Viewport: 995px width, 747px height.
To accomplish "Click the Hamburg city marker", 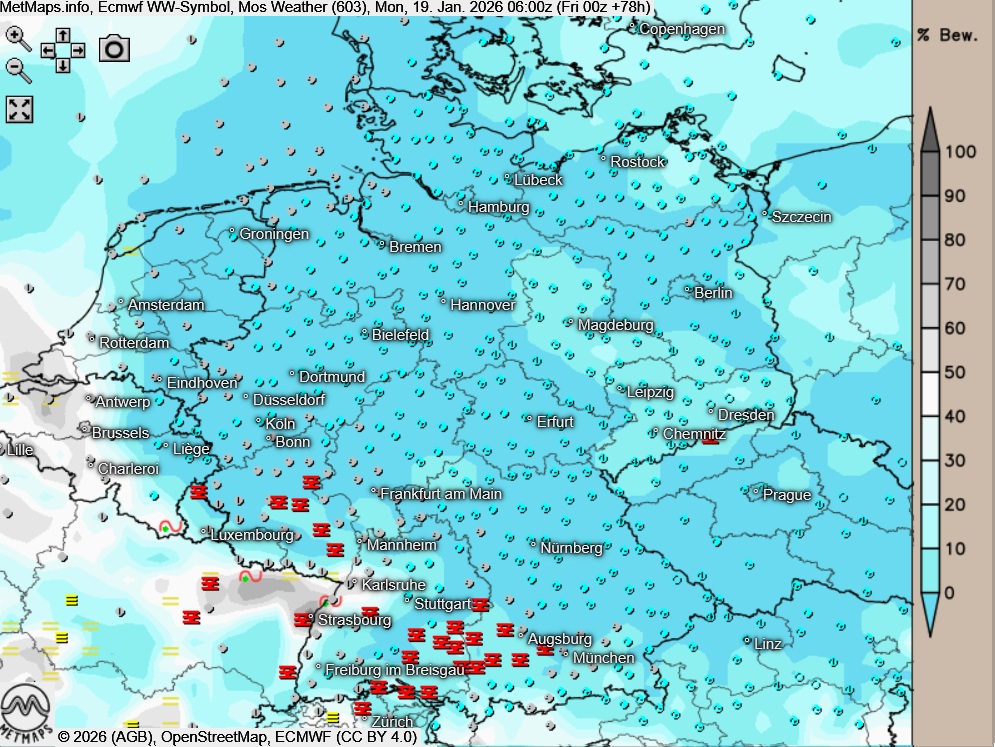I will point(461,204).
